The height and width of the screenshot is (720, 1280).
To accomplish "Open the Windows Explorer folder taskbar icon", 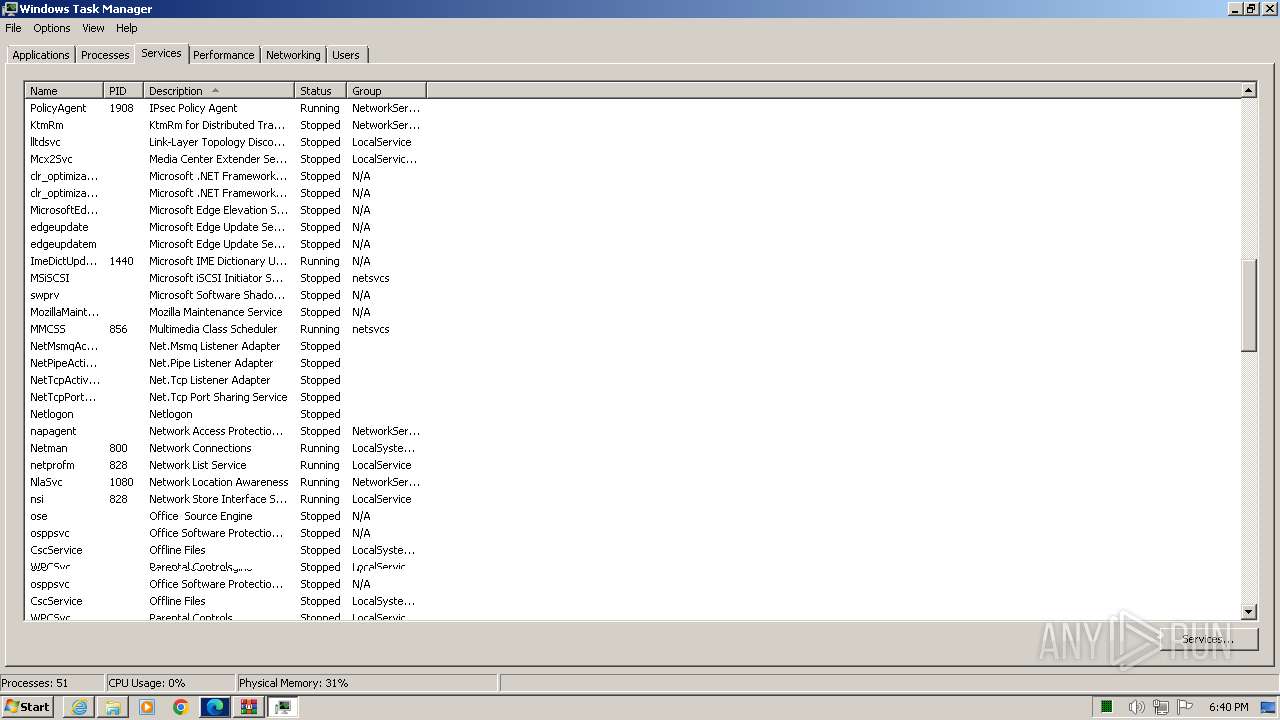I will (113, 707).
